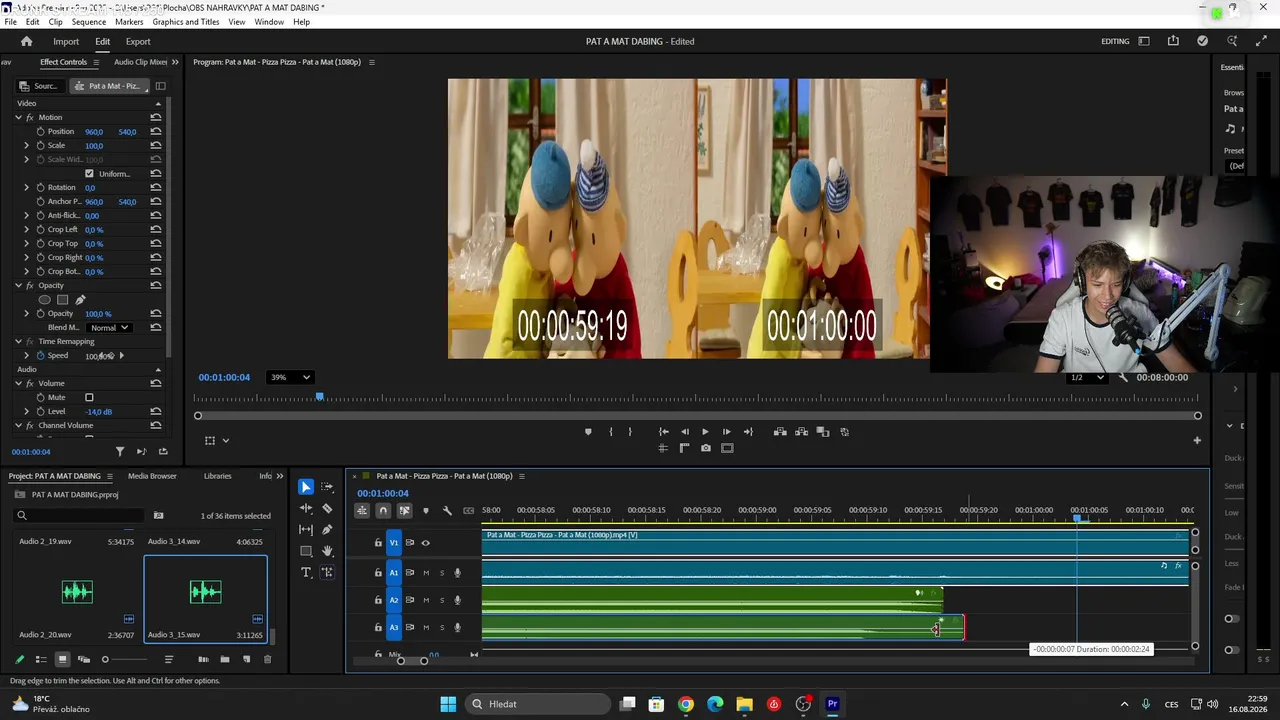1280x720 pixels.
Task: Click the Extract button in Program Monitor
Action: pyautogui.click(x=802, y=432)
